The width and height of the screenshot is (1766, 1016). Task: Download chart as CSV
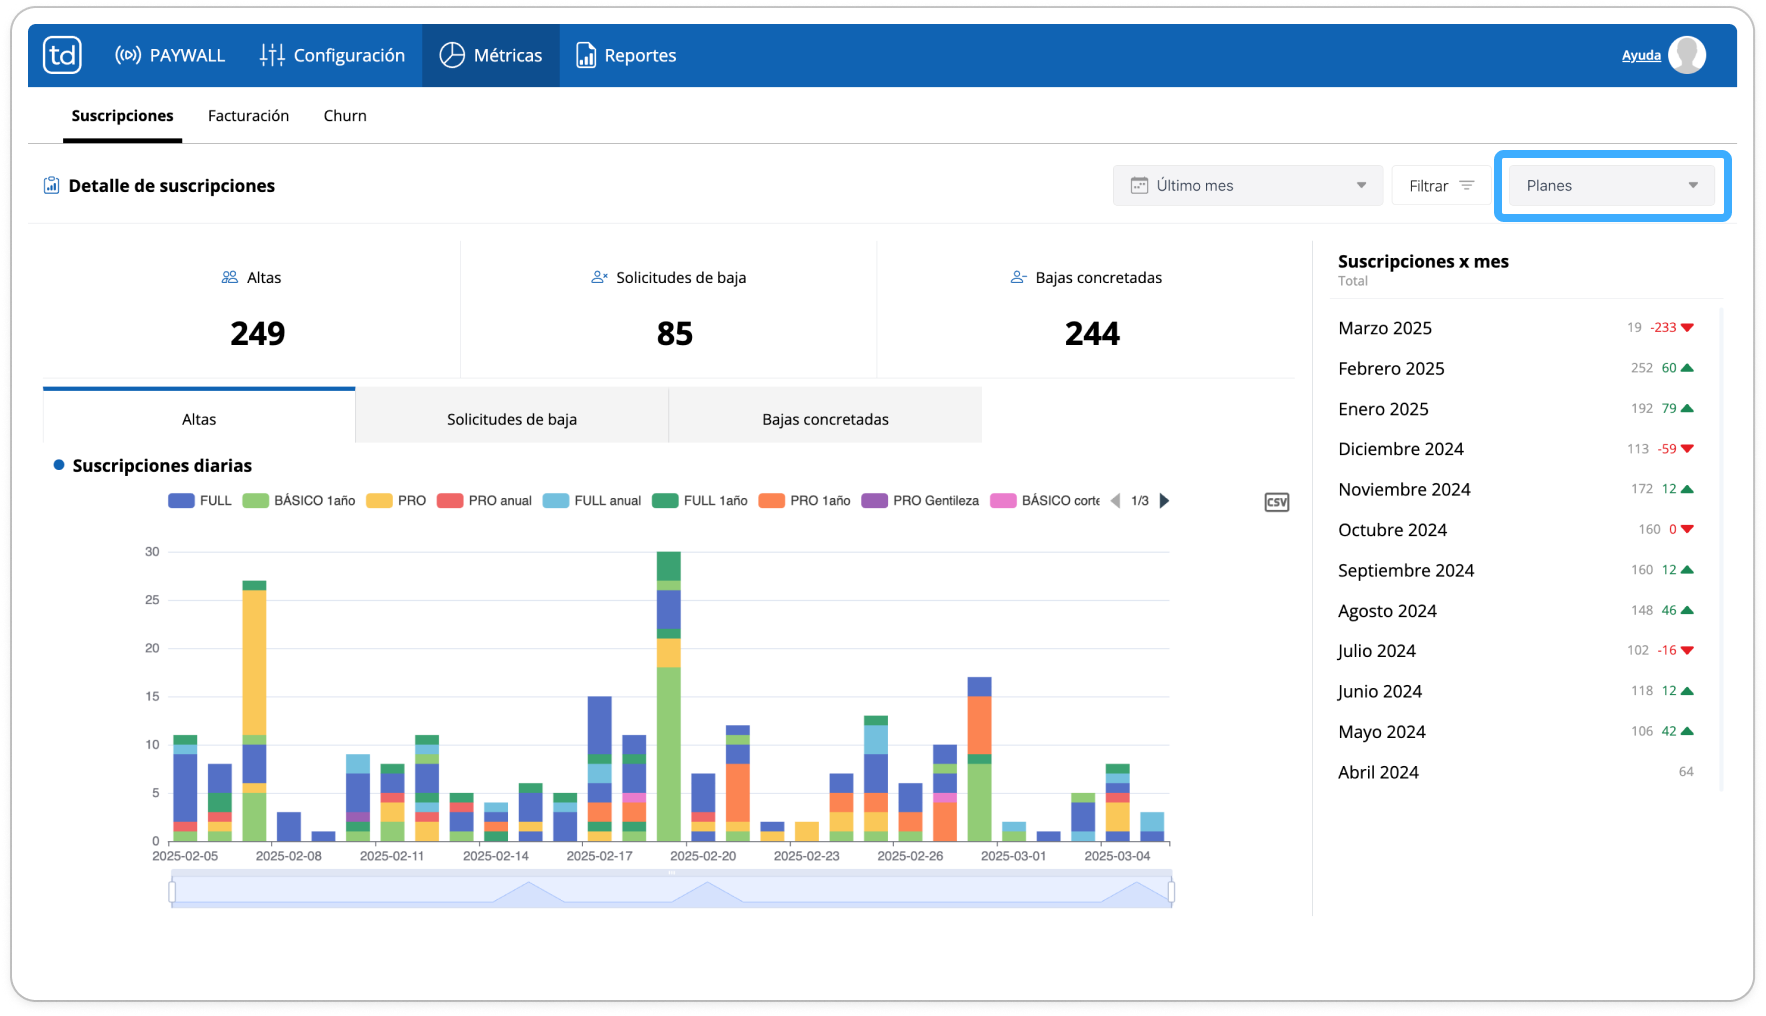click(1277, 502)
